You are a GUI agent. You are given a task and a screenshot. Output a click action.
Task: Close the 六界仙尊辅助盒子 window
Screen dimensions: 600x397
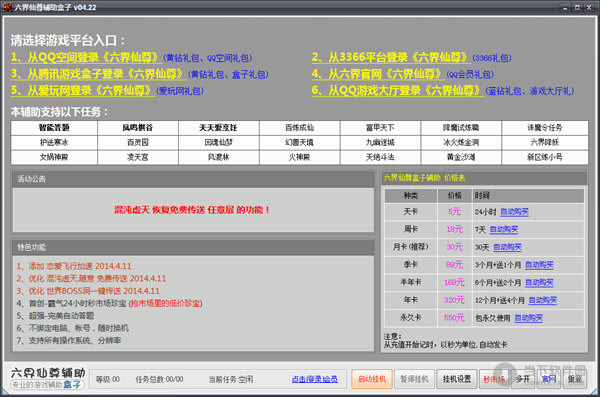589,7
